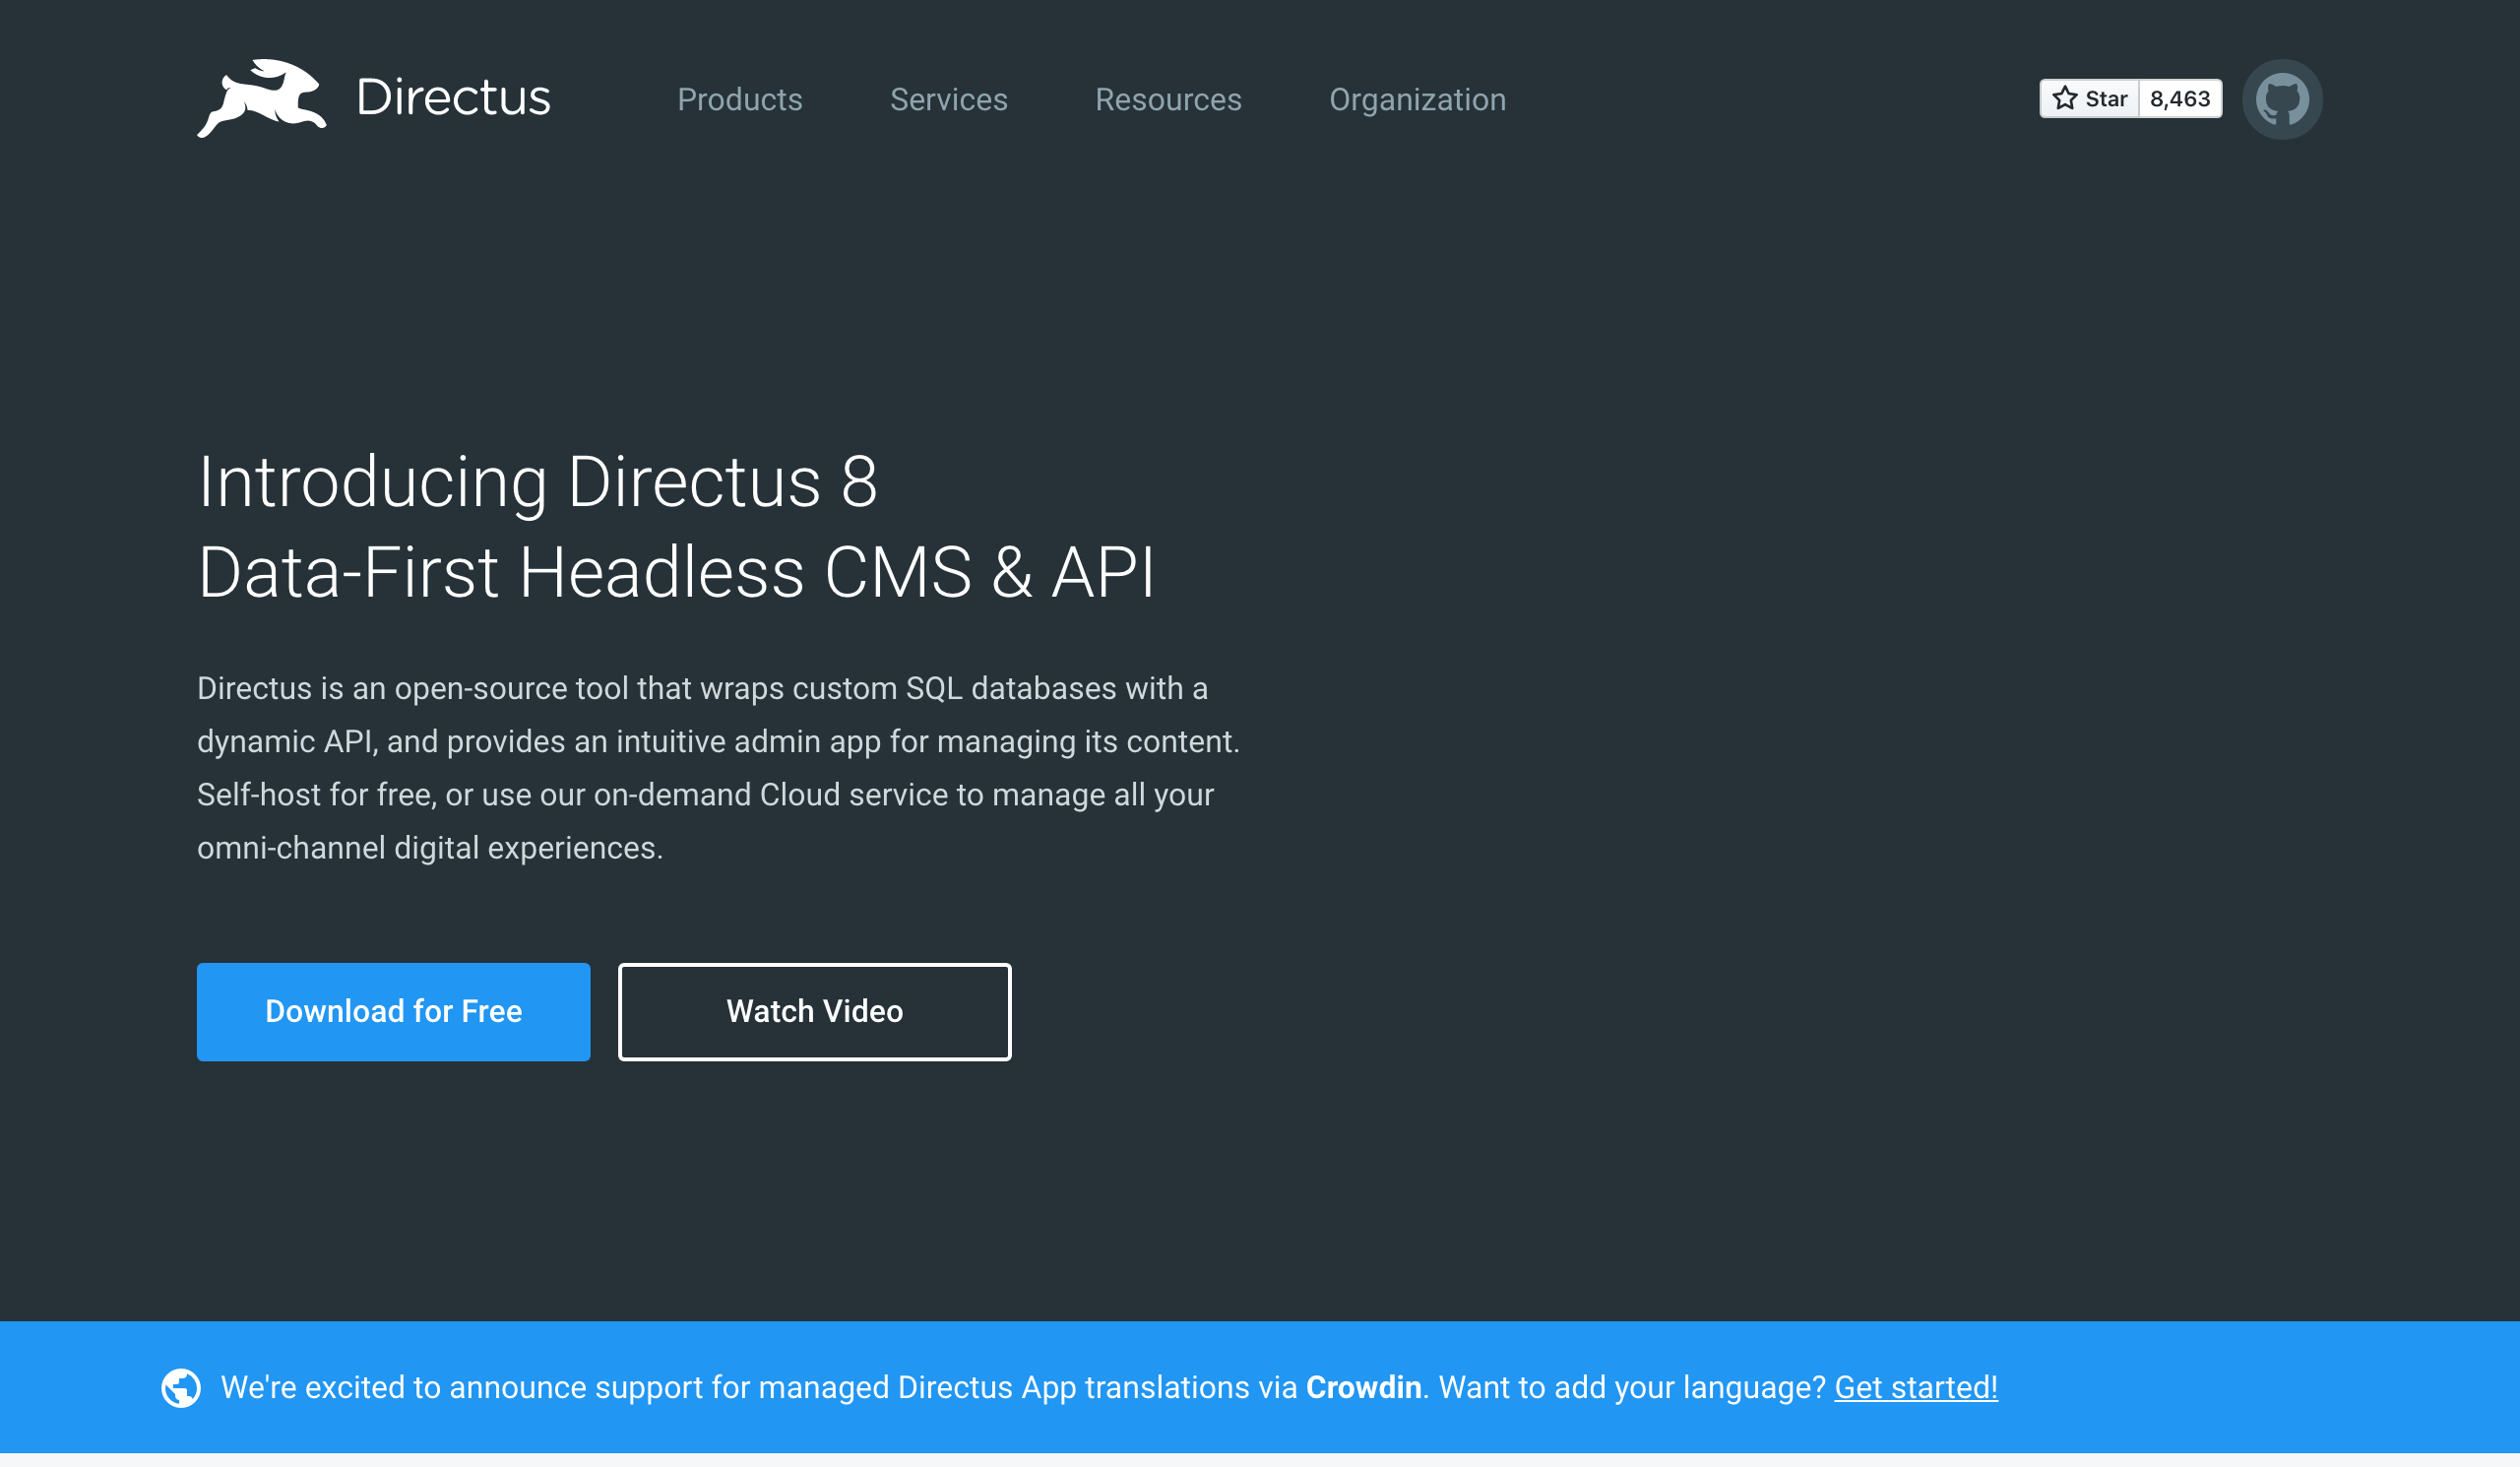Open the Services menu
This screenshot has width=2520, height=1467.
pyautogui.click(x=948, y=99)
